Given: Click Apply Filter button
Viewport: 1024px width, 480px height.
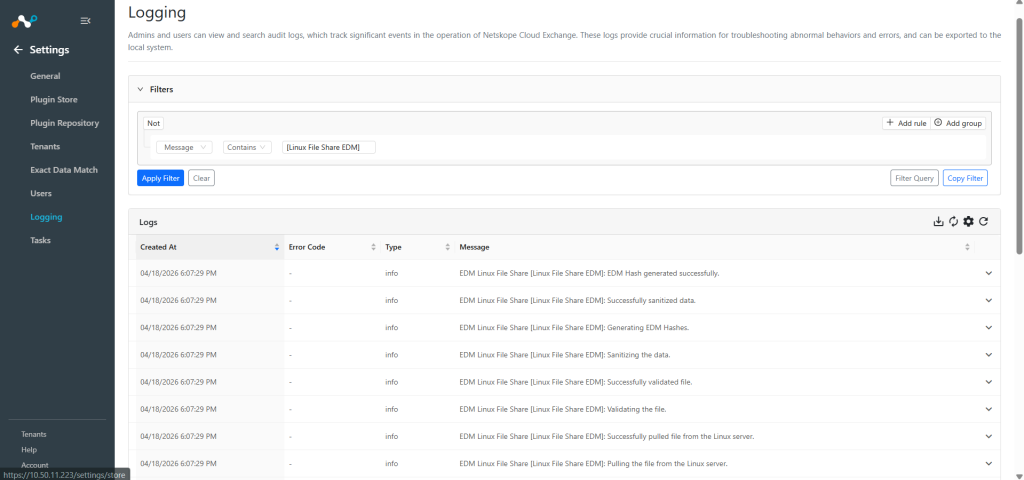Looking at the screenshot, I should (x=161, y=178).
